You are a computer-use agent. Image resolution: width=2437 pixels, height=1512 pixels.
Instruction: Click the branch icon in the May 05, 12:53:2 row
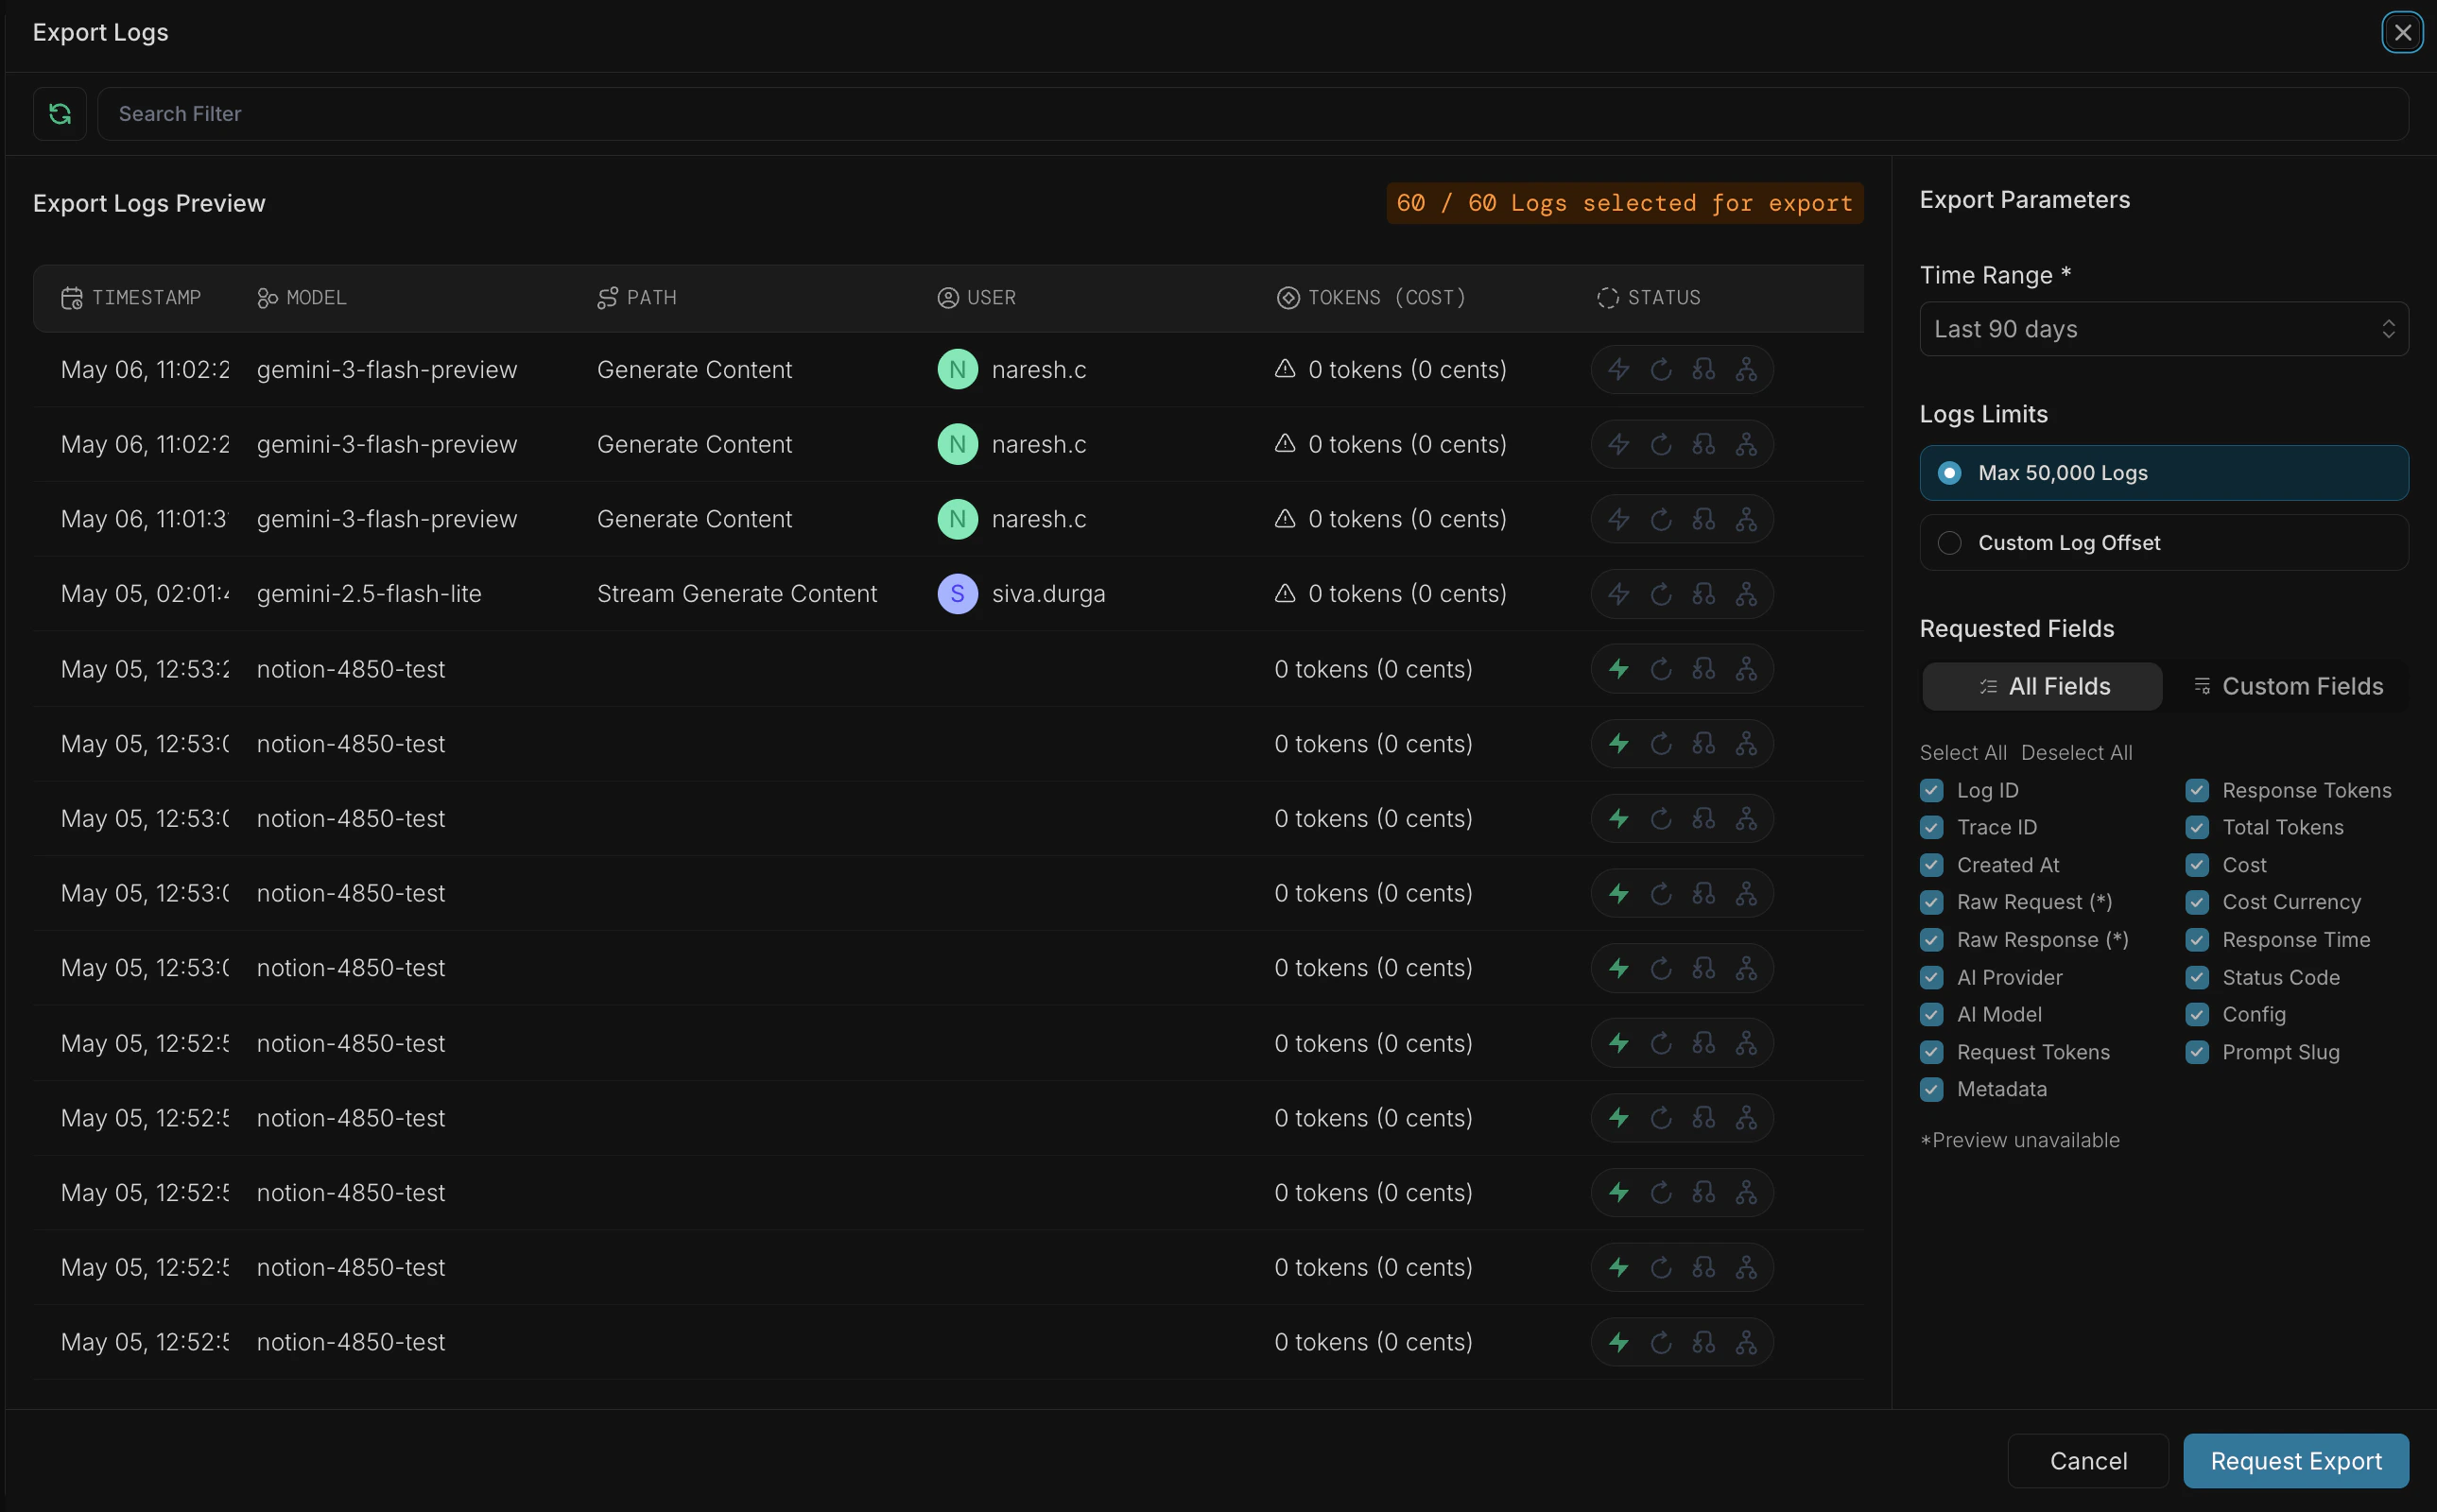click(1704, 669)
